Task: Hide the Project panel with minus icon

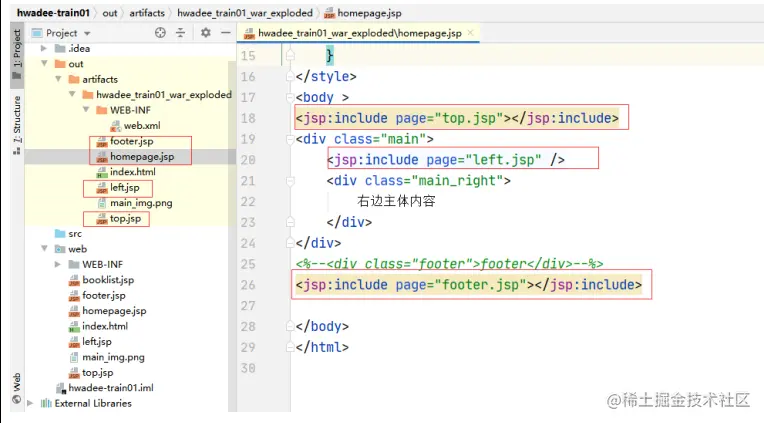Action: 226,33
